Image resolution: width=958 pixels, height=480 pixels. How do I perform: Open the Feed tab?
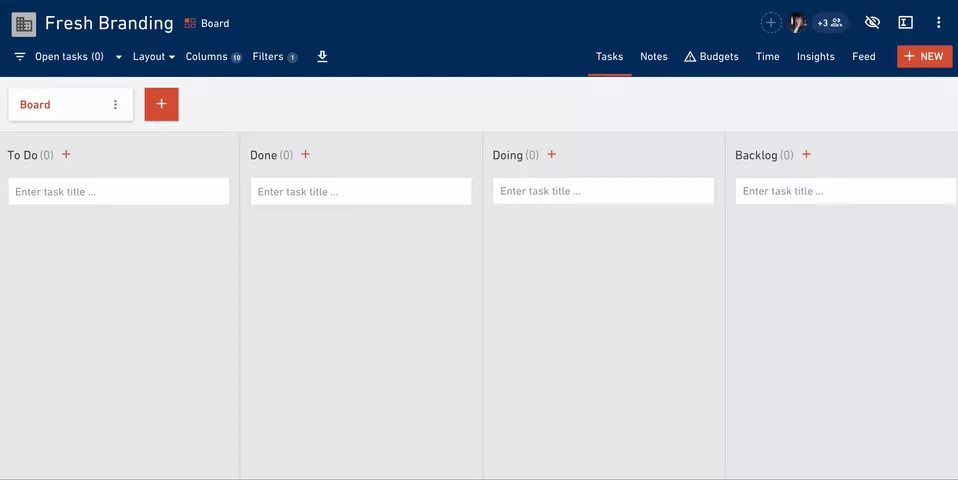point(864,56)
